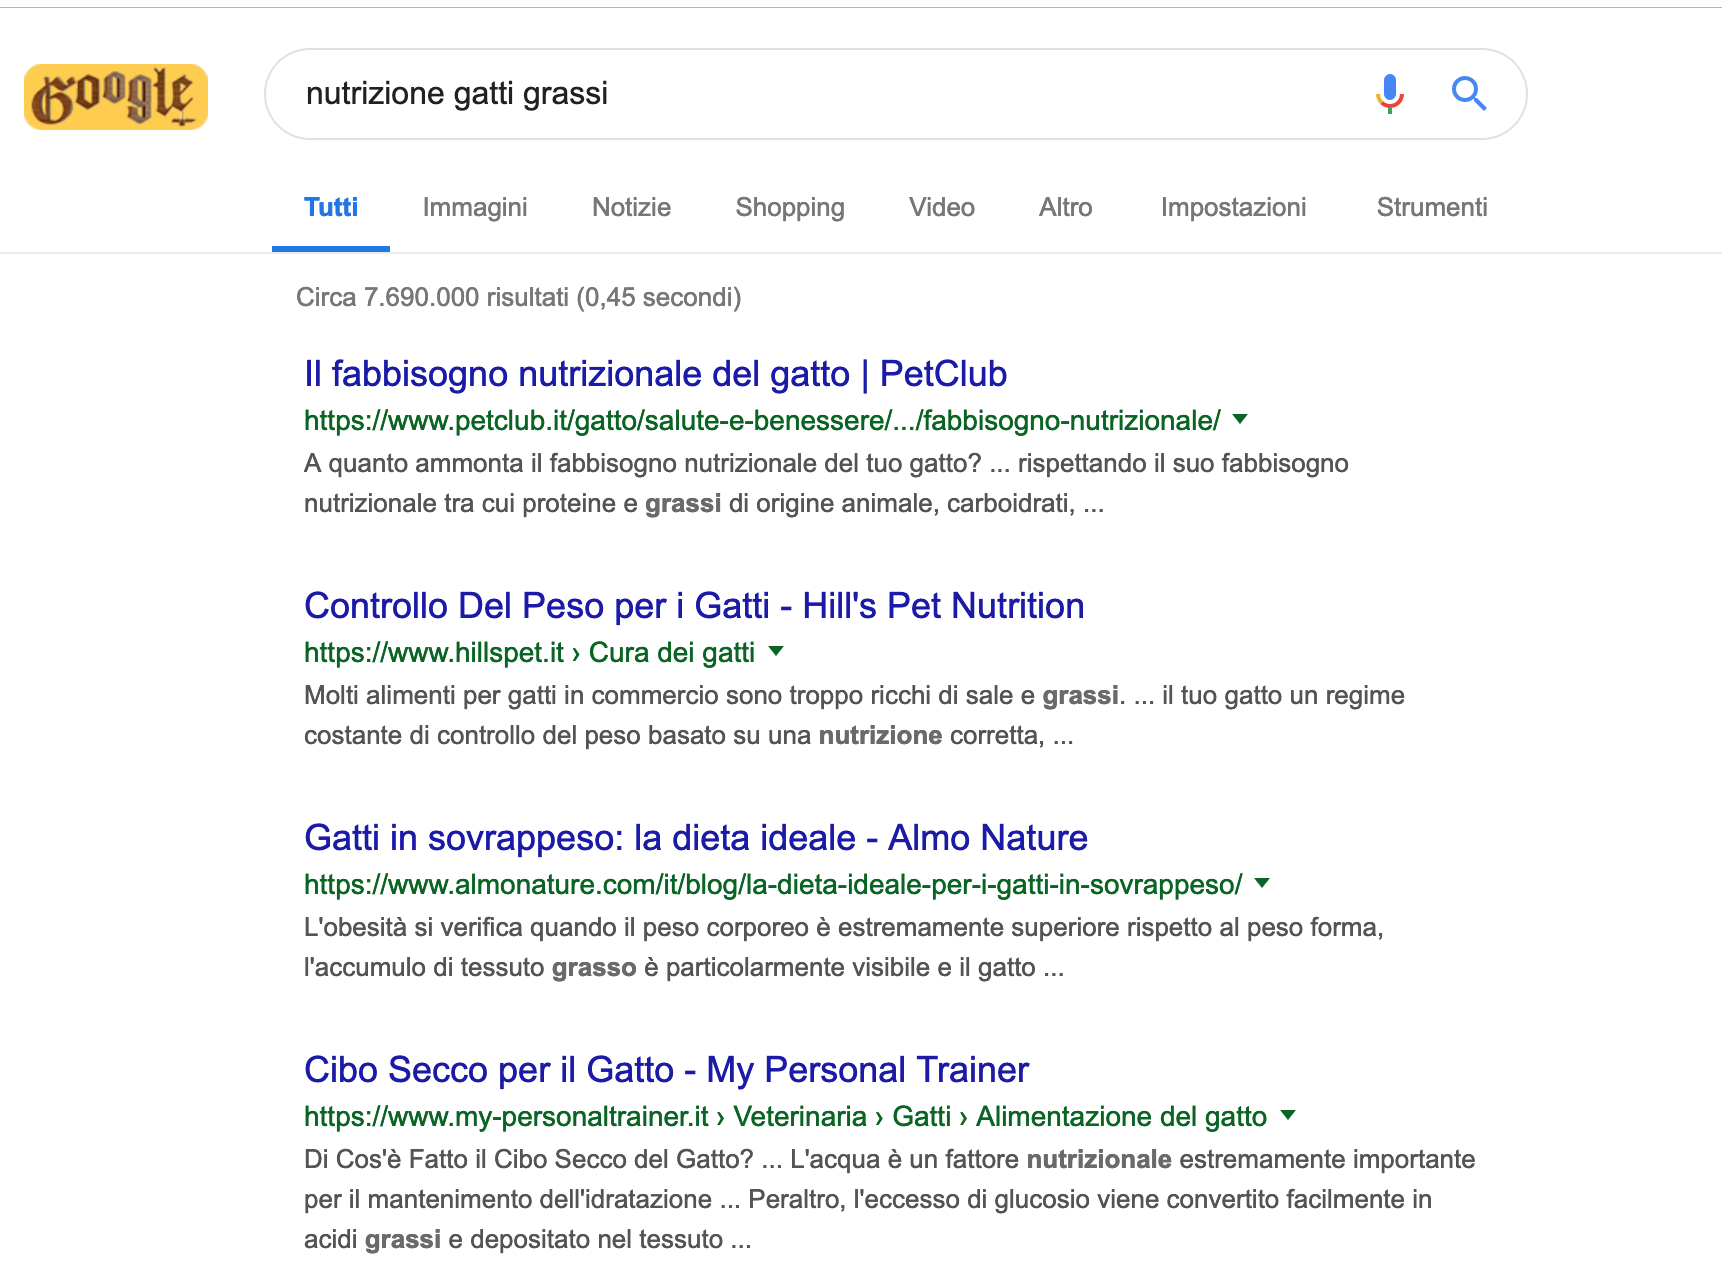Open 'Cibo Secco per il Gatto' result
This screenshot has width=1722, height=1272.
666,1070
